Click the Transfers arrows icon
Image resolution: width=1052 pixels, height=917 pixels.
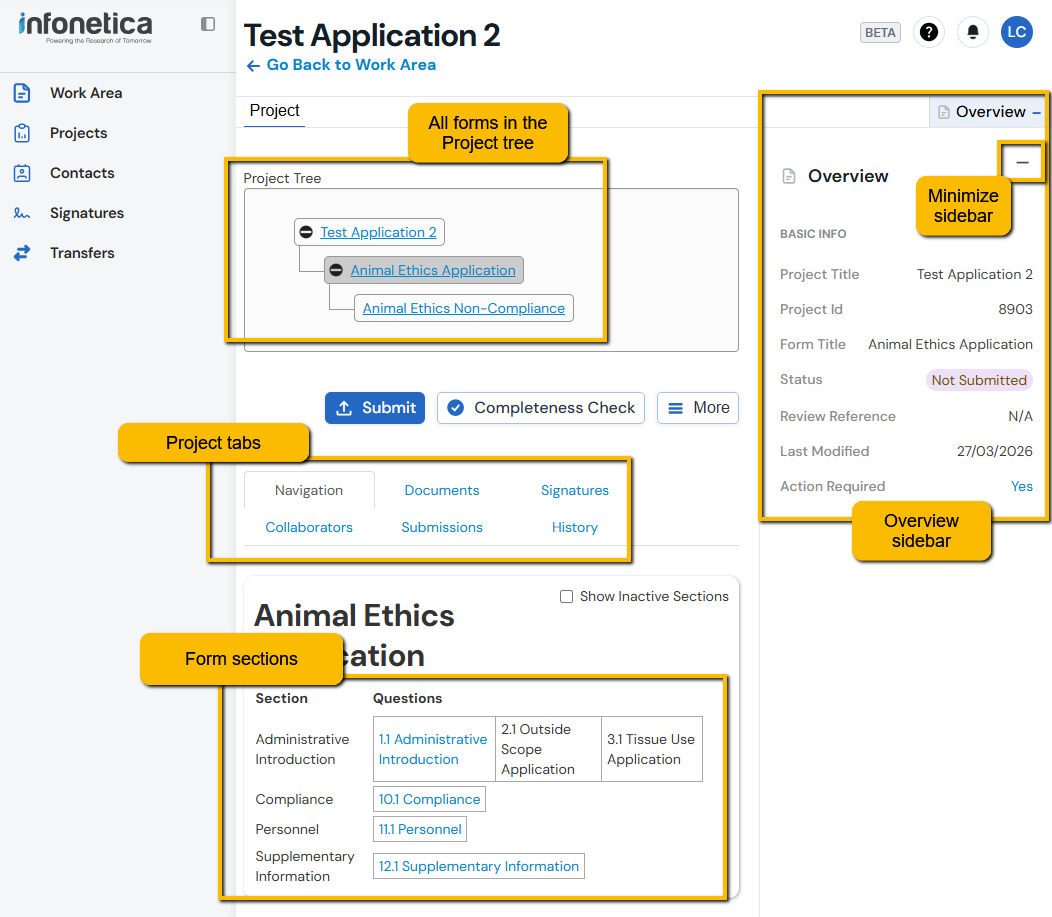[x=22, y=253]
